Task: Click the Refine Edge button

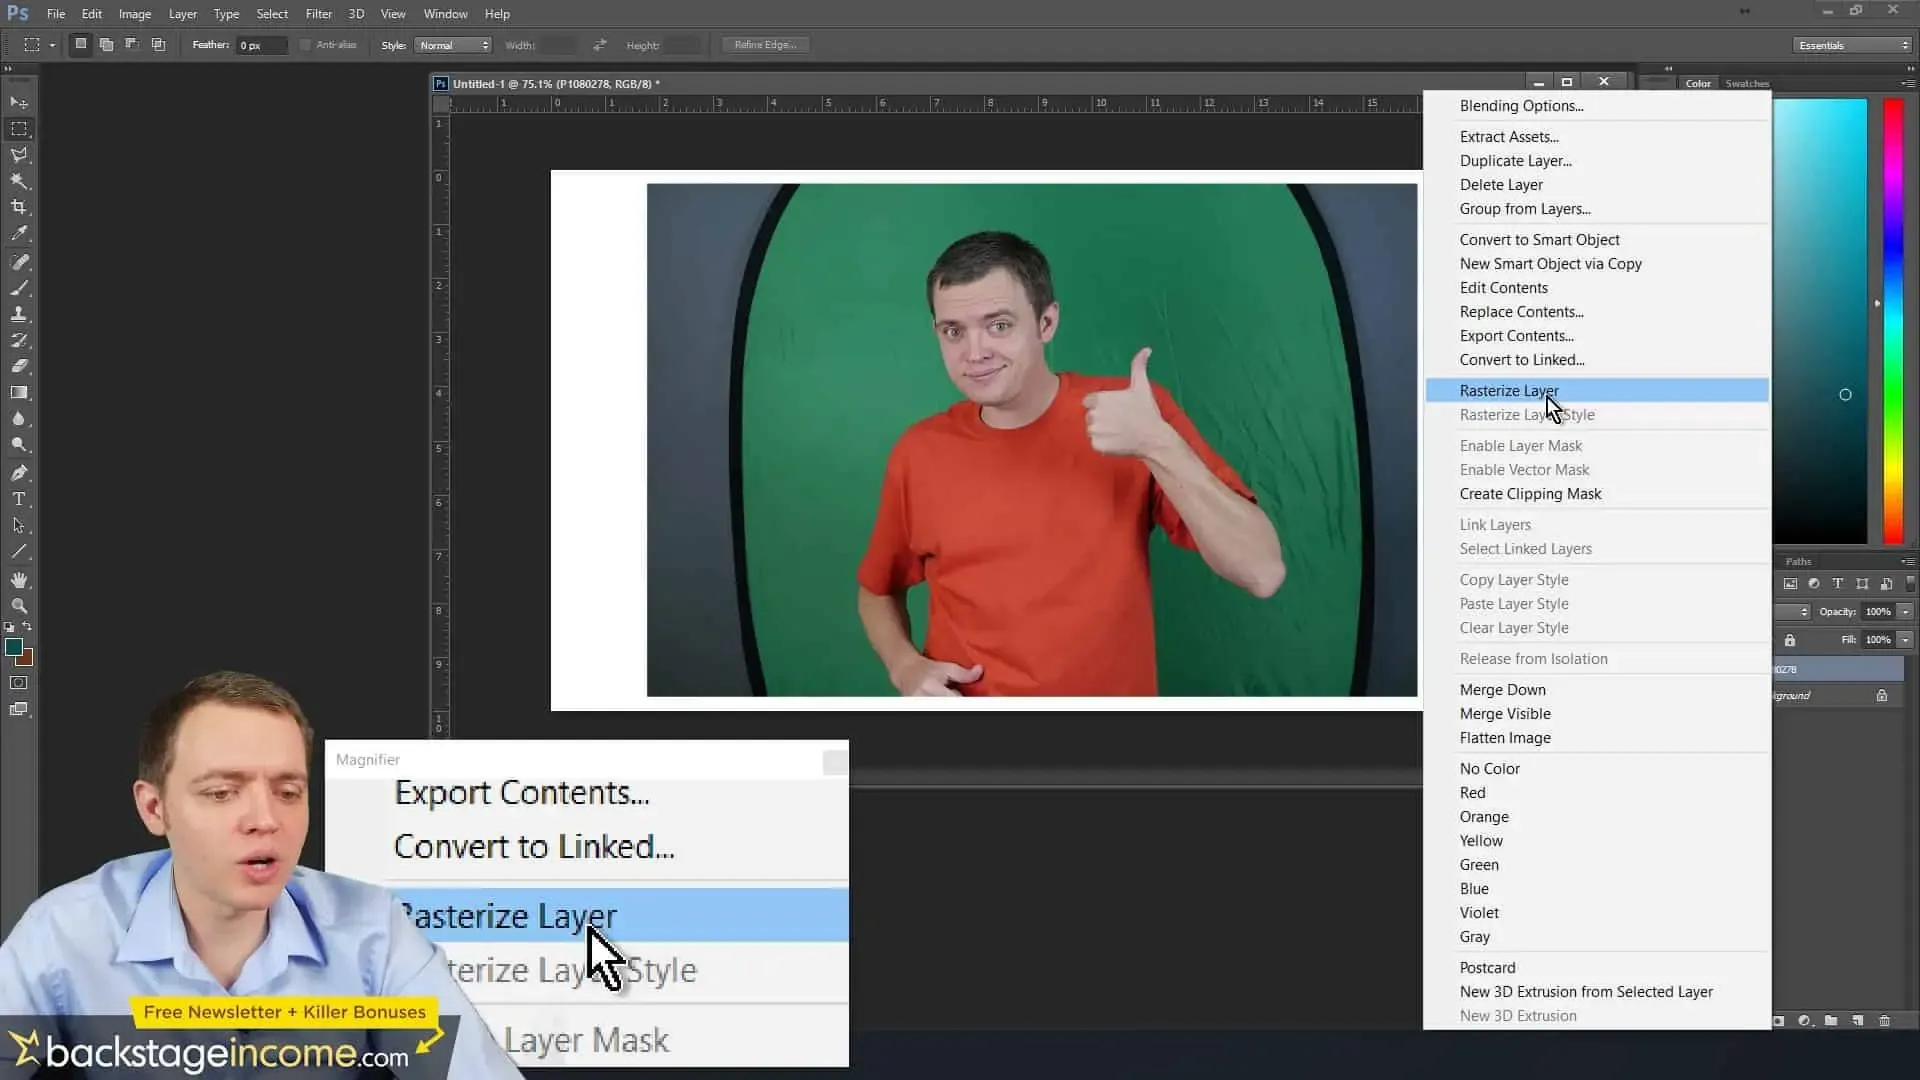Action: click(765, 44)
